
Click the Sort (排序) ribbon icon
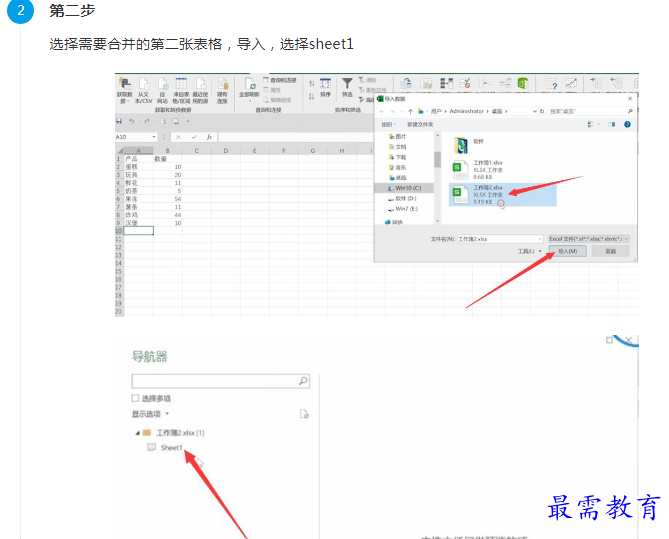point(326,87)
